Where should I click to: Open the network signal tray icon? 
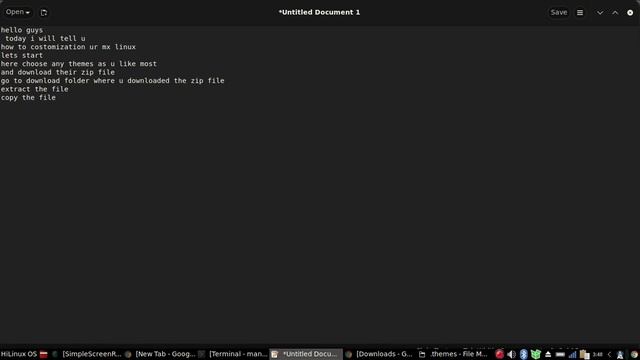click(x=572, y=354)
